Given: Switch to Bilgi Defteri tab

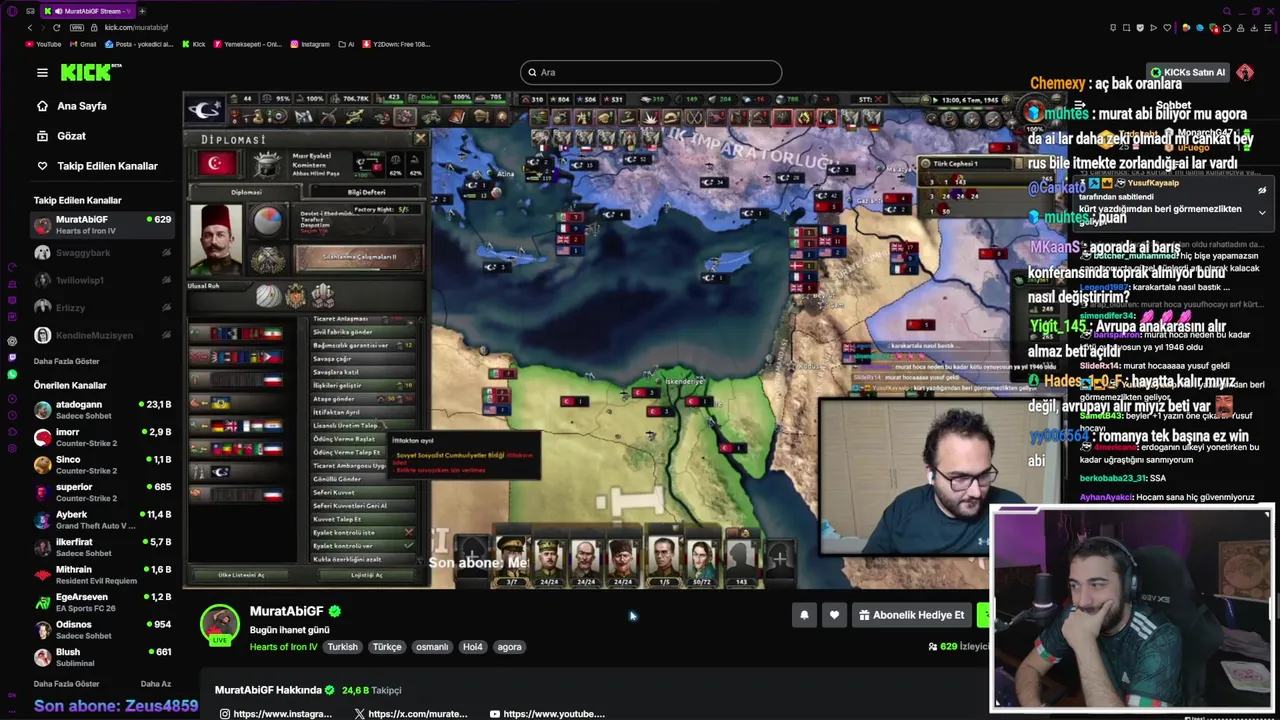Looking at the screenshot, I should coord(366,192).
